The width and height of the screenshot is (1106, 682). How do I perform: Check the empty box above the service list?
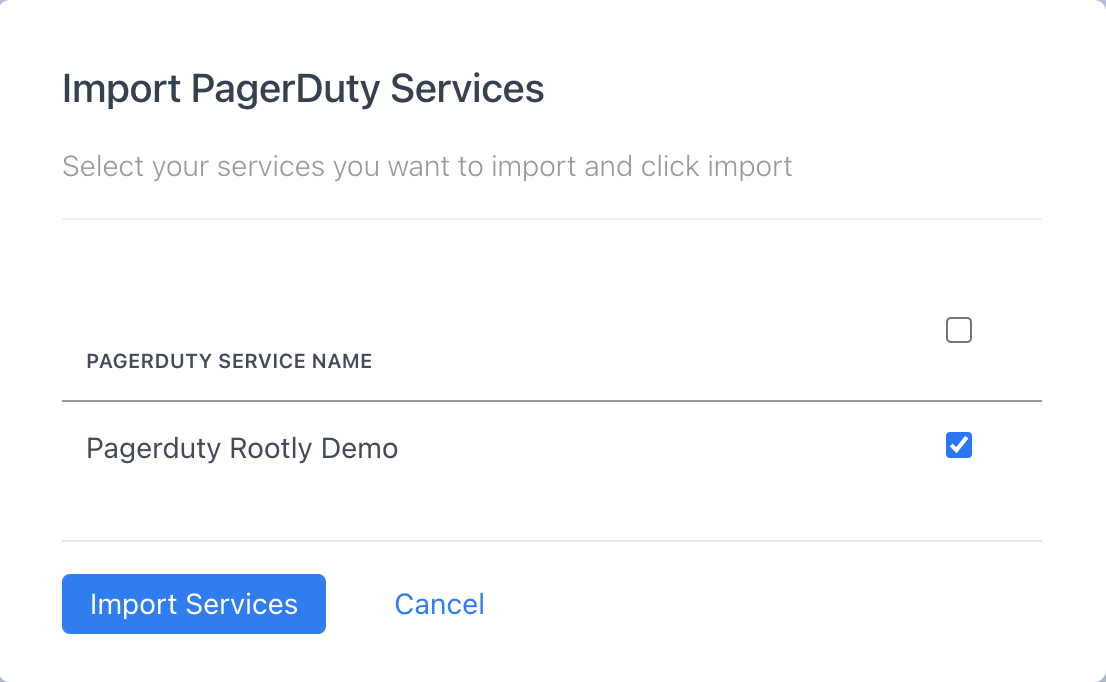point(959,329)
